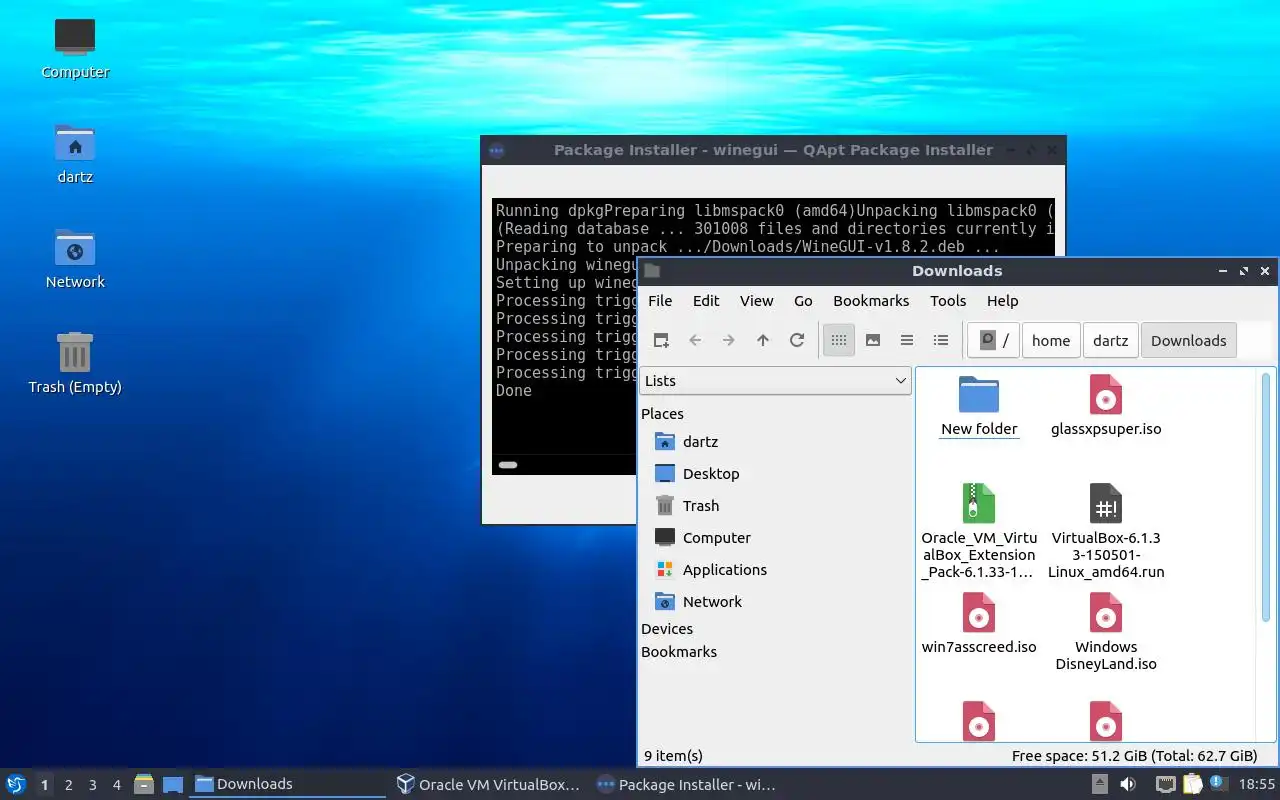
Task: Switch to compact list view
Action: [x=907, y=340]
